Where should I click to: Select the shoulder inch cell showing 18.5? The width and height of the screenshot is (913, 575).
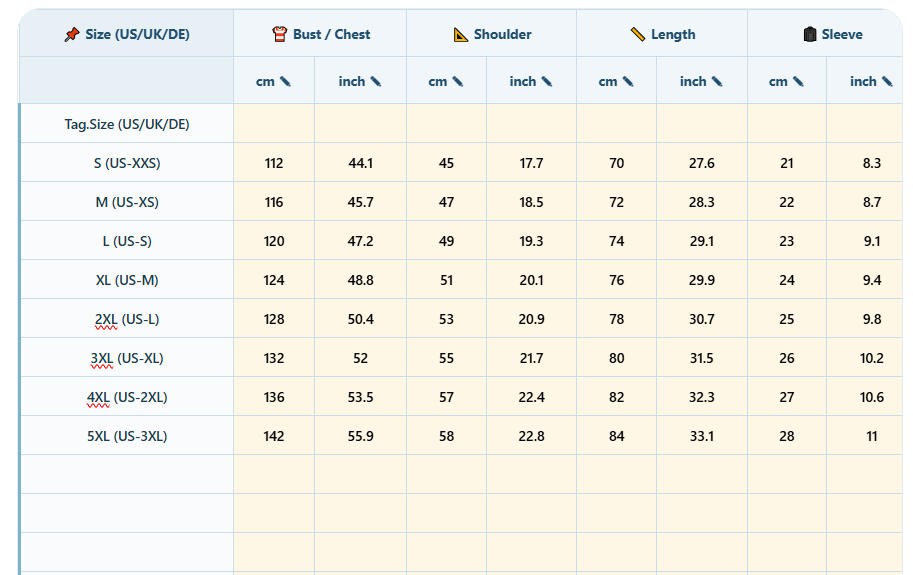click(531, 202)
